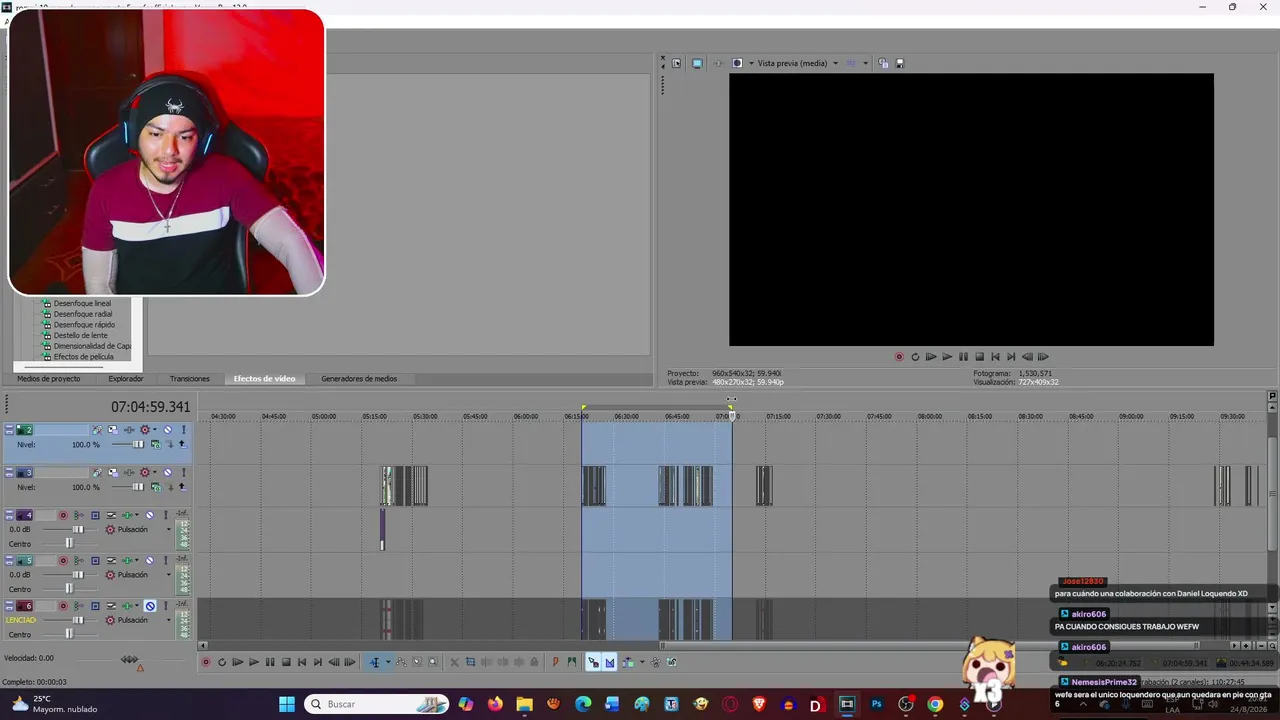Stop in the preview window transport

tap(979, 357)
